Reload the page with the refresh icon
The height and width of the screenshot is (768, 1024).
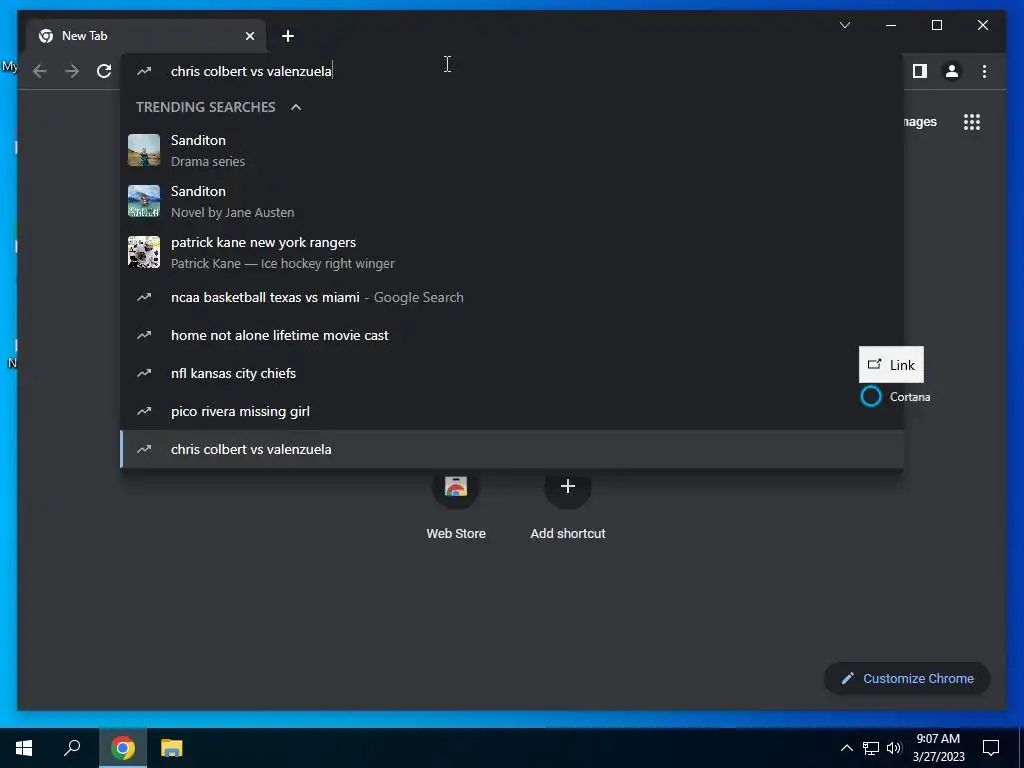point(104,71)
